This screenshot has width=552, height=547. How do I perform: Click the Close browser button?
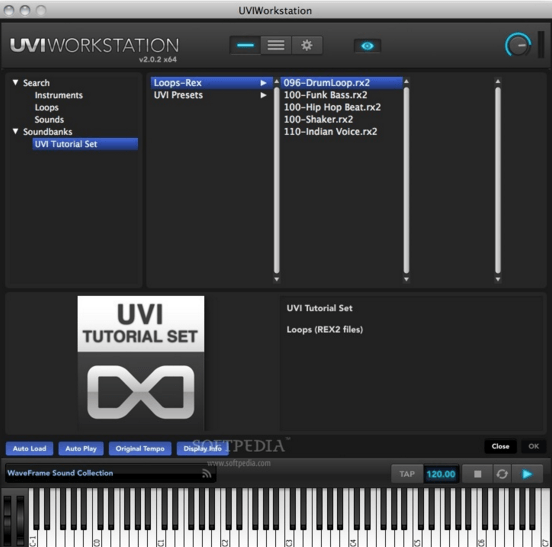click(500, 446)
